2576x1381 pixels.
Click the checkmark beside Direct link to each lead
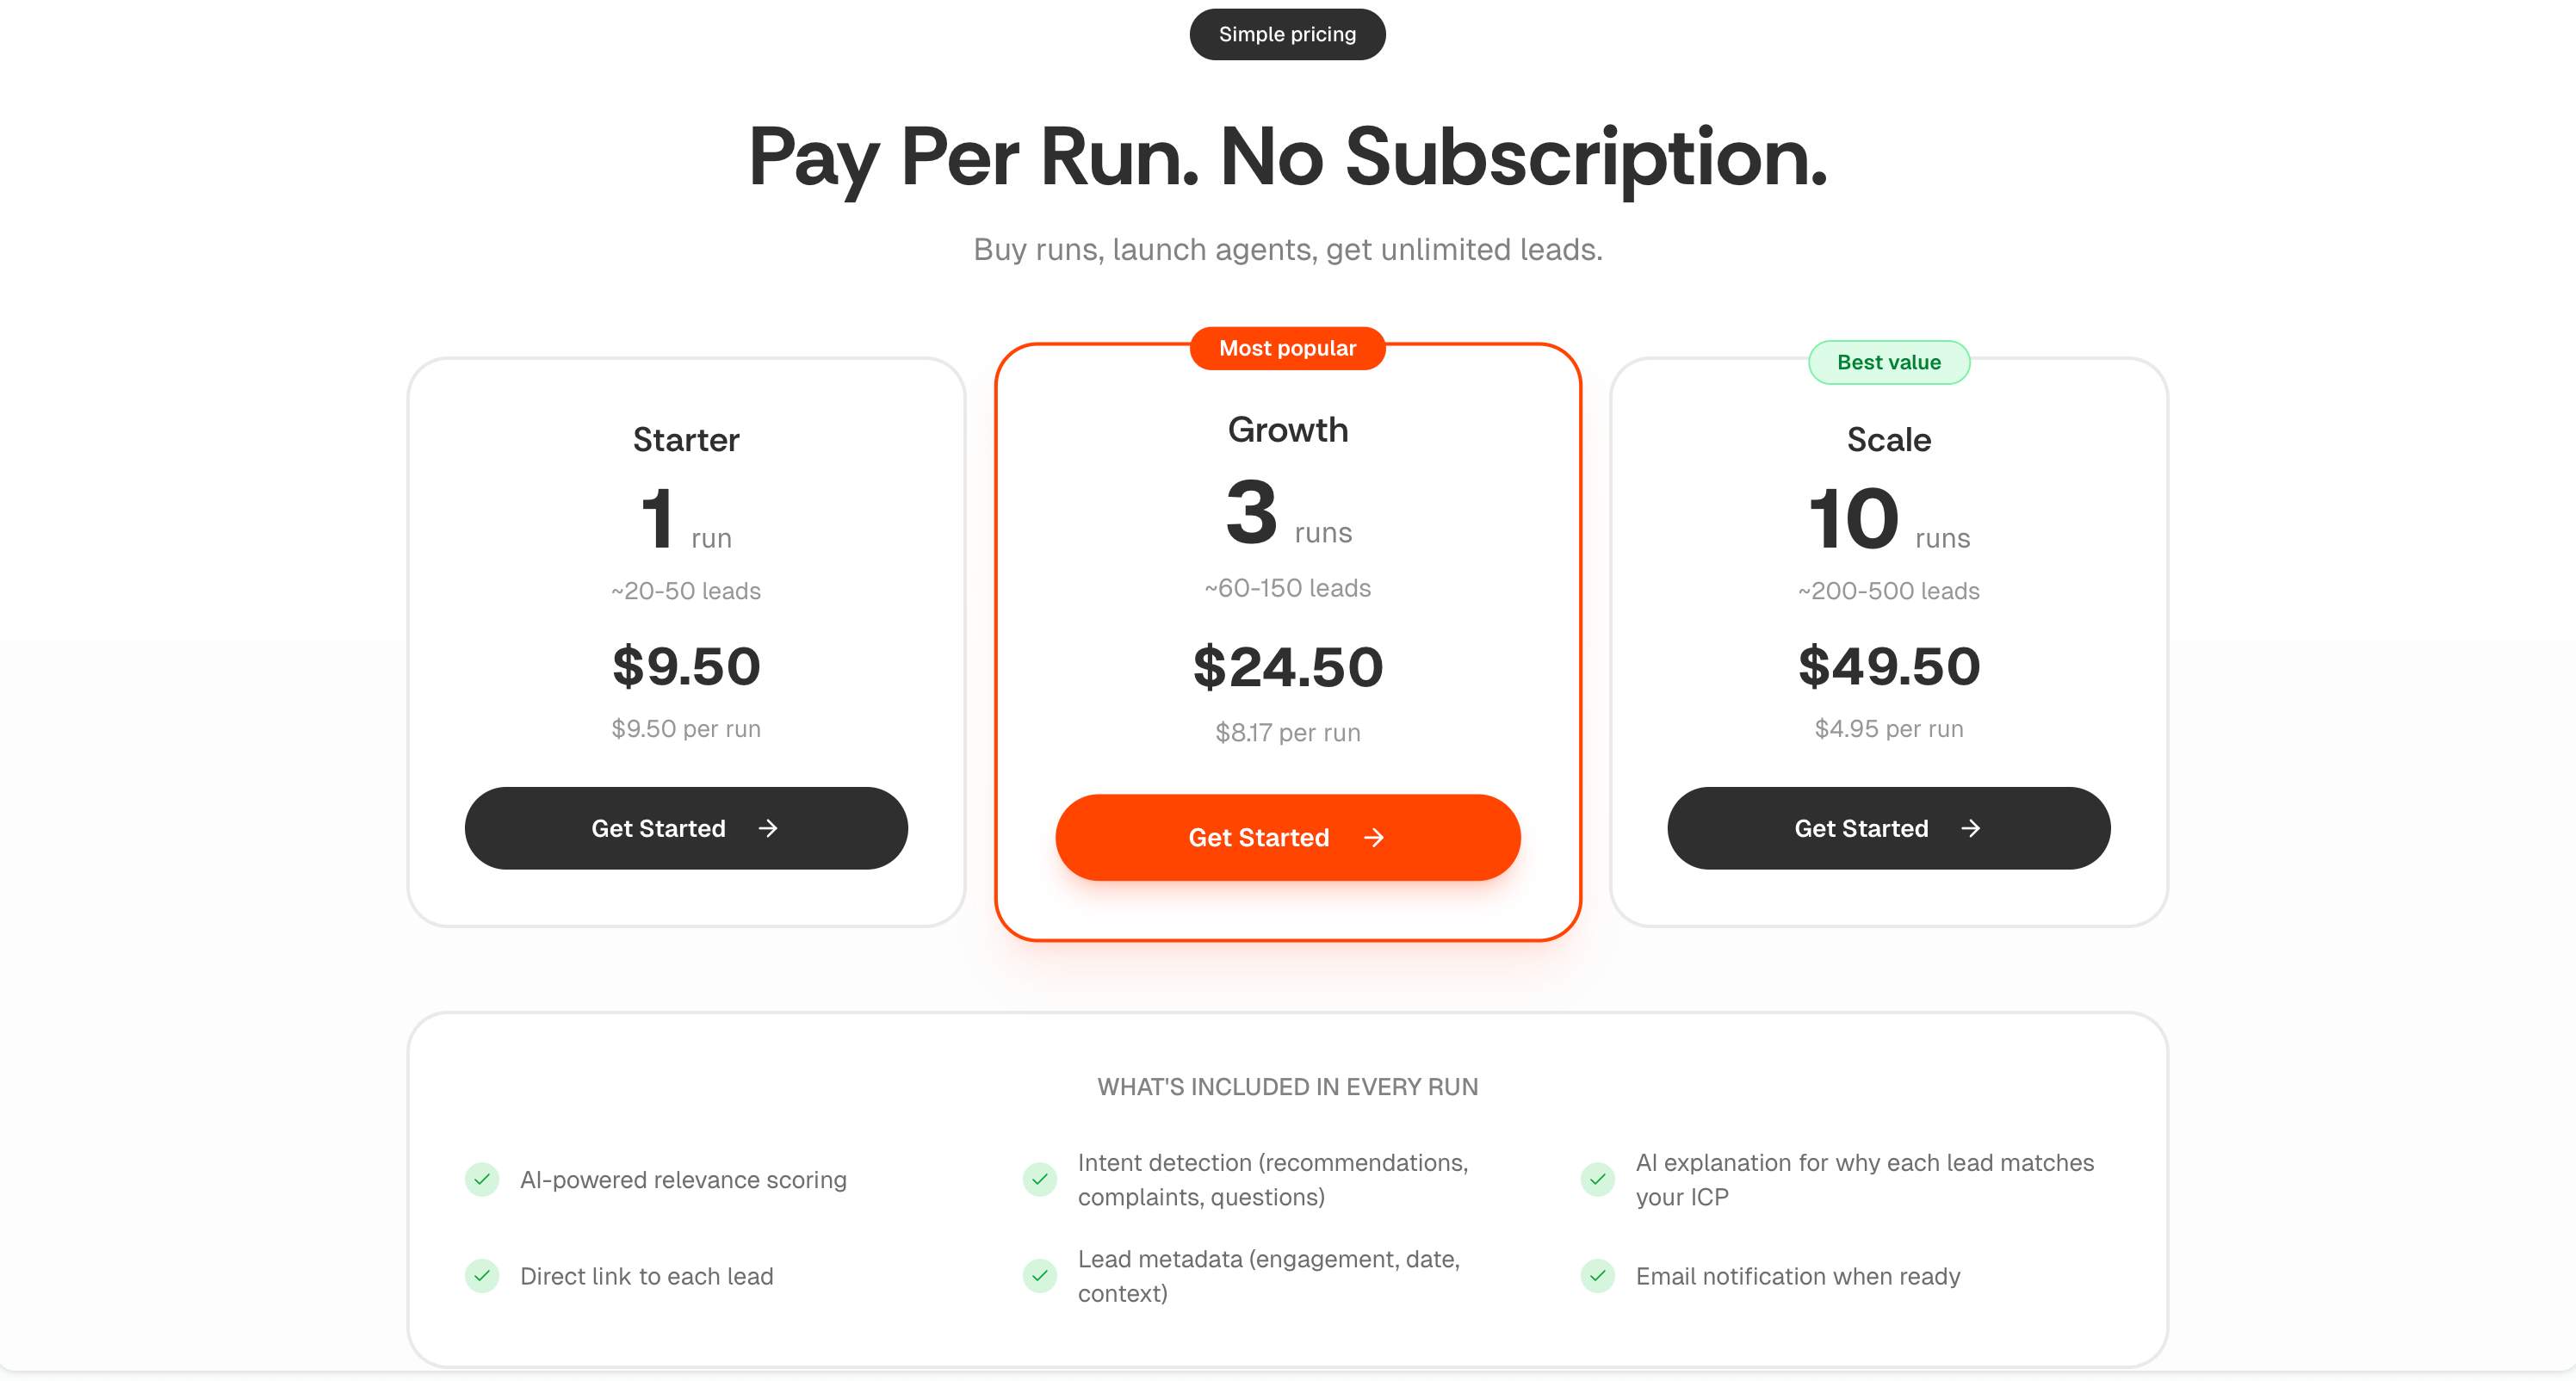tap(482, 1276)
